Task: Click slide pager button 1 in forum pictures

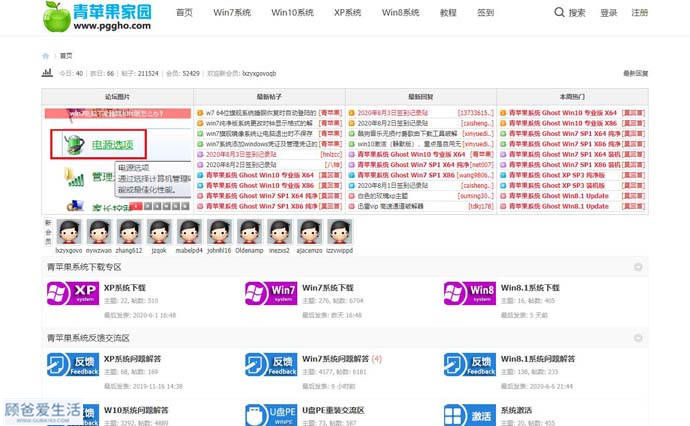Action: pos(136,206)
